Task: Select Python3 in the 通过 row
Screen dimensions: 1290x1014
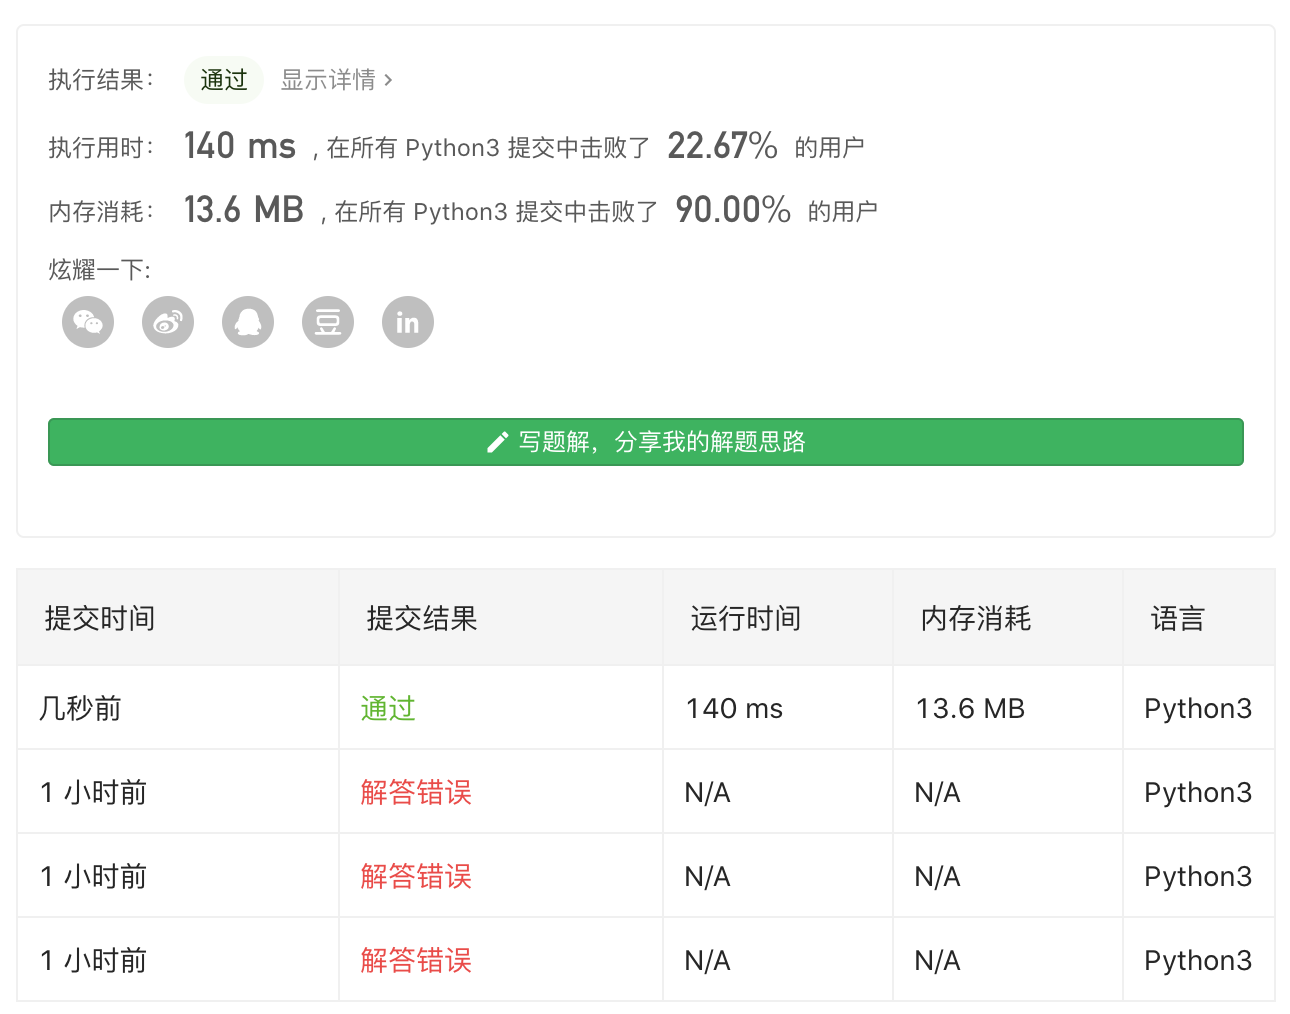Action: pos(1198,708)
